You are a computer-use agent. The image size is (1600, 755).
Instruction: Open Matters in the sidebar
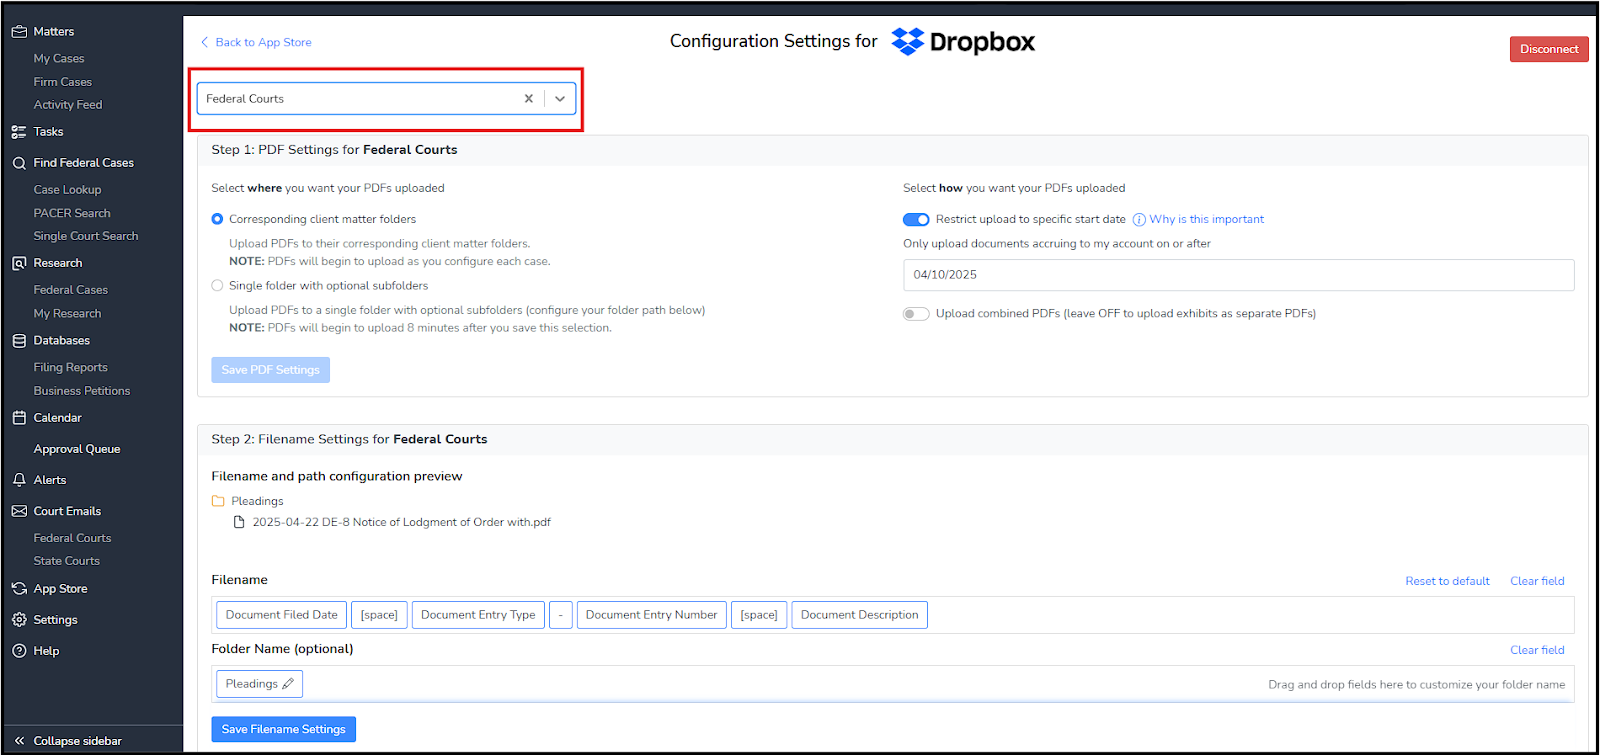point(54,32)
